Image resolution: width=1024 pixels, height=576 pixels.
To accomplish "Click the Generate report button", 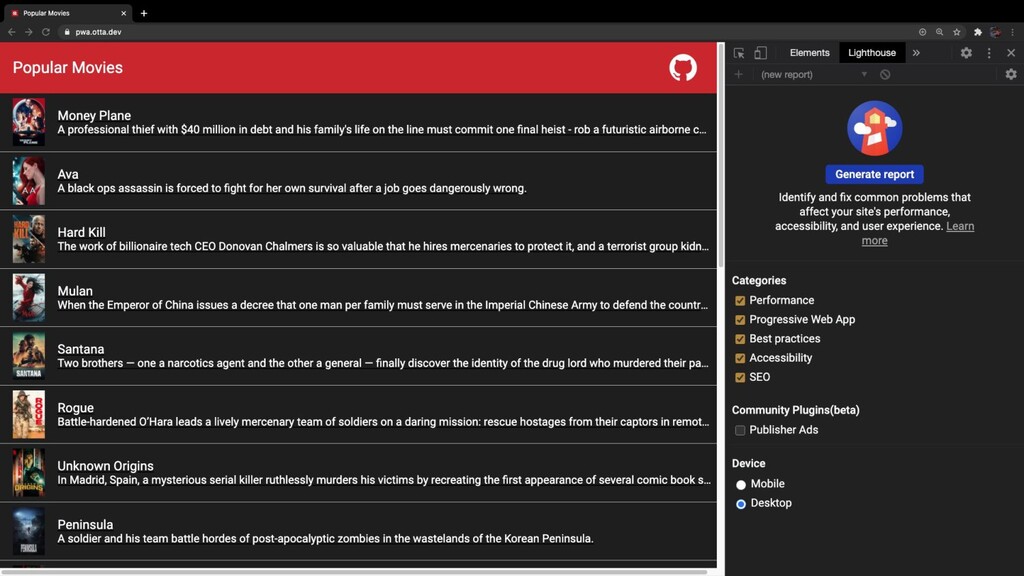I will [x=874, y=174].
